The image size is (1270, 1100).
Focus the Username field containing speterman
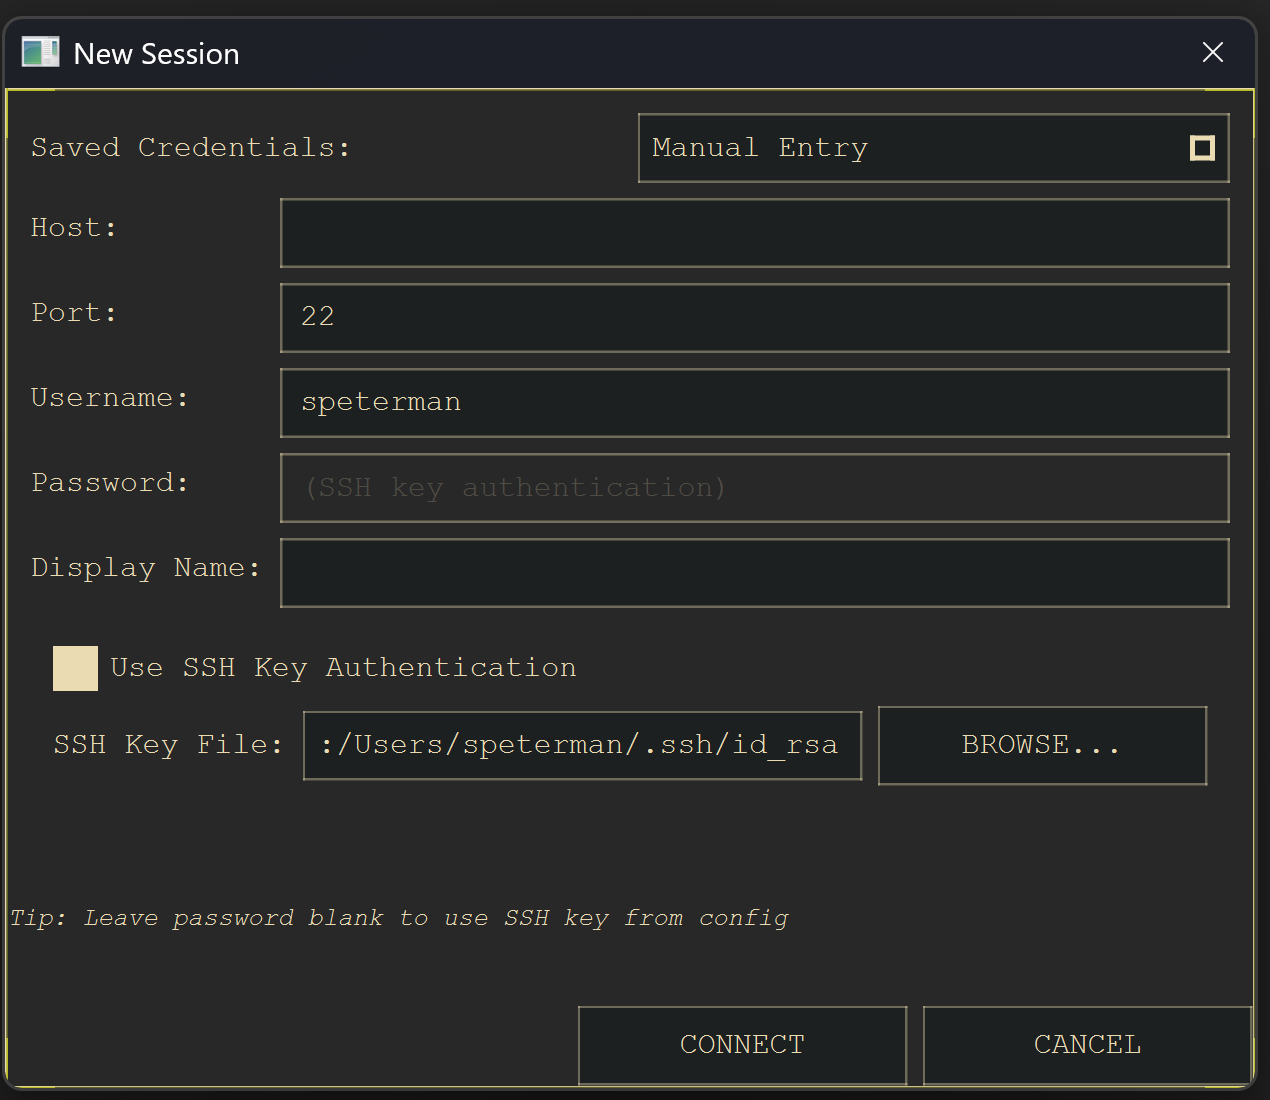754,402
